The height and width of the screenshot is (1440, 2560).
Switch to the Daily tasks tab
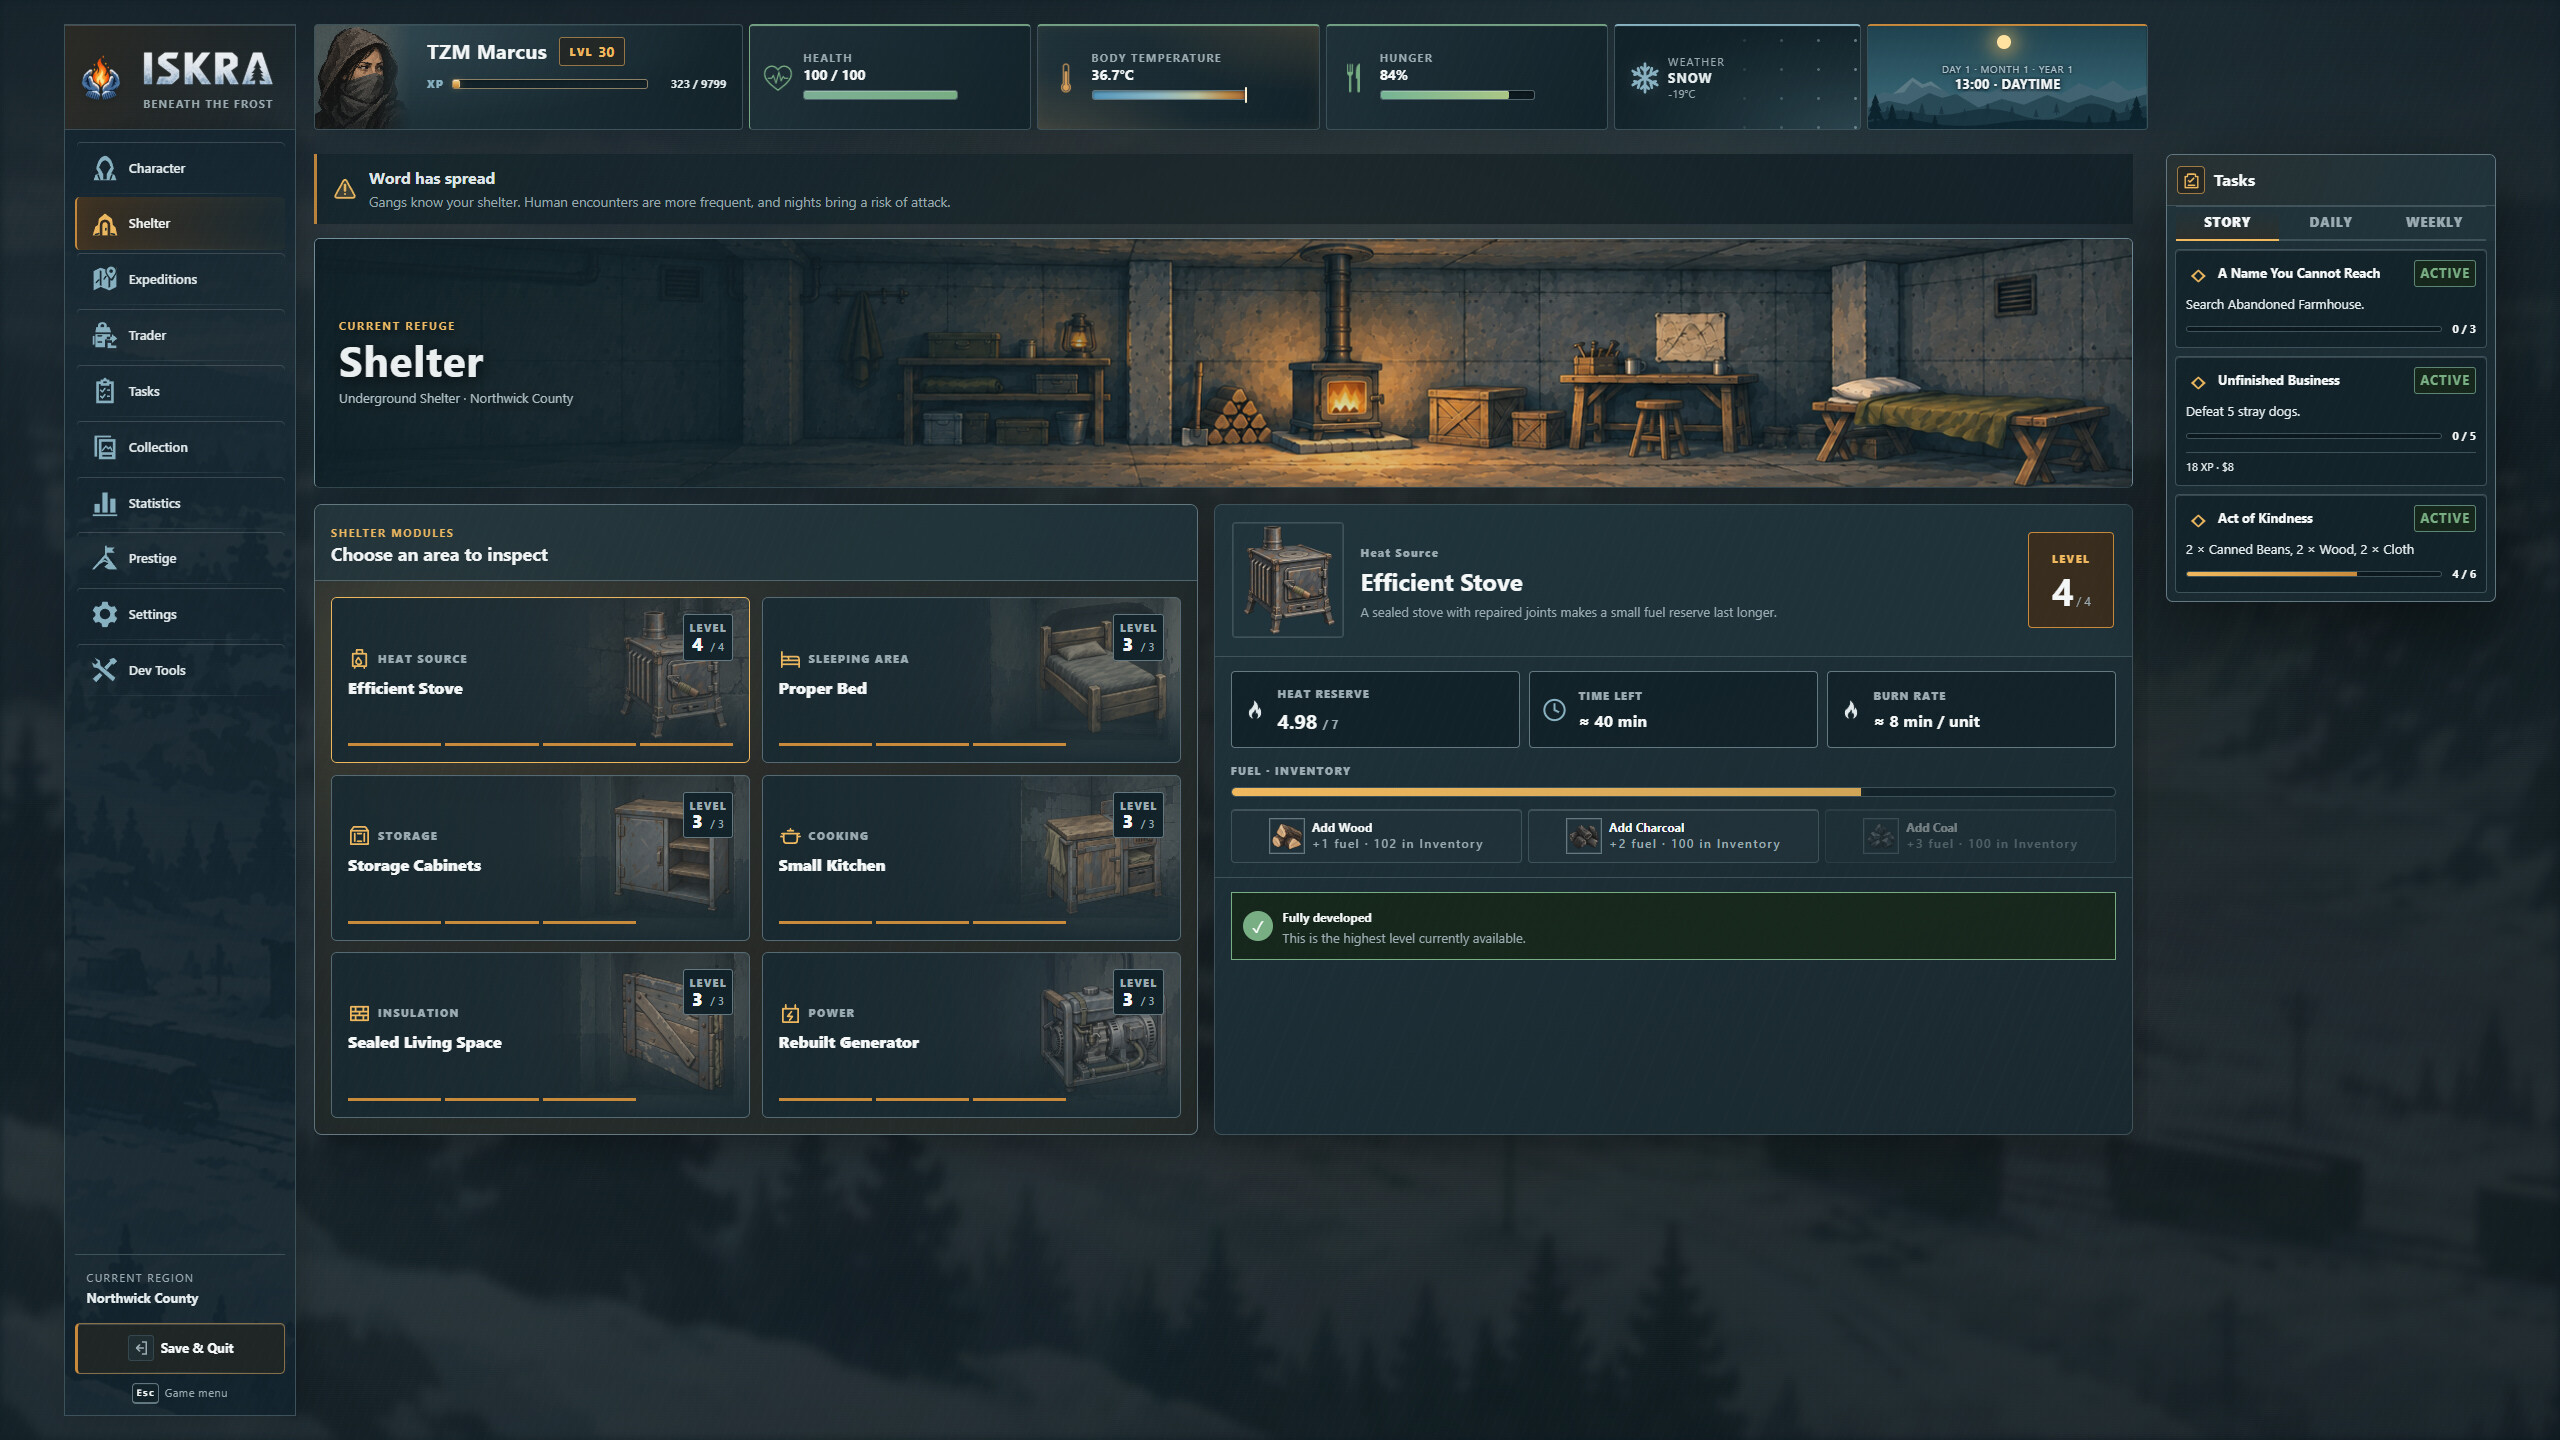(x=2330, y=222)
